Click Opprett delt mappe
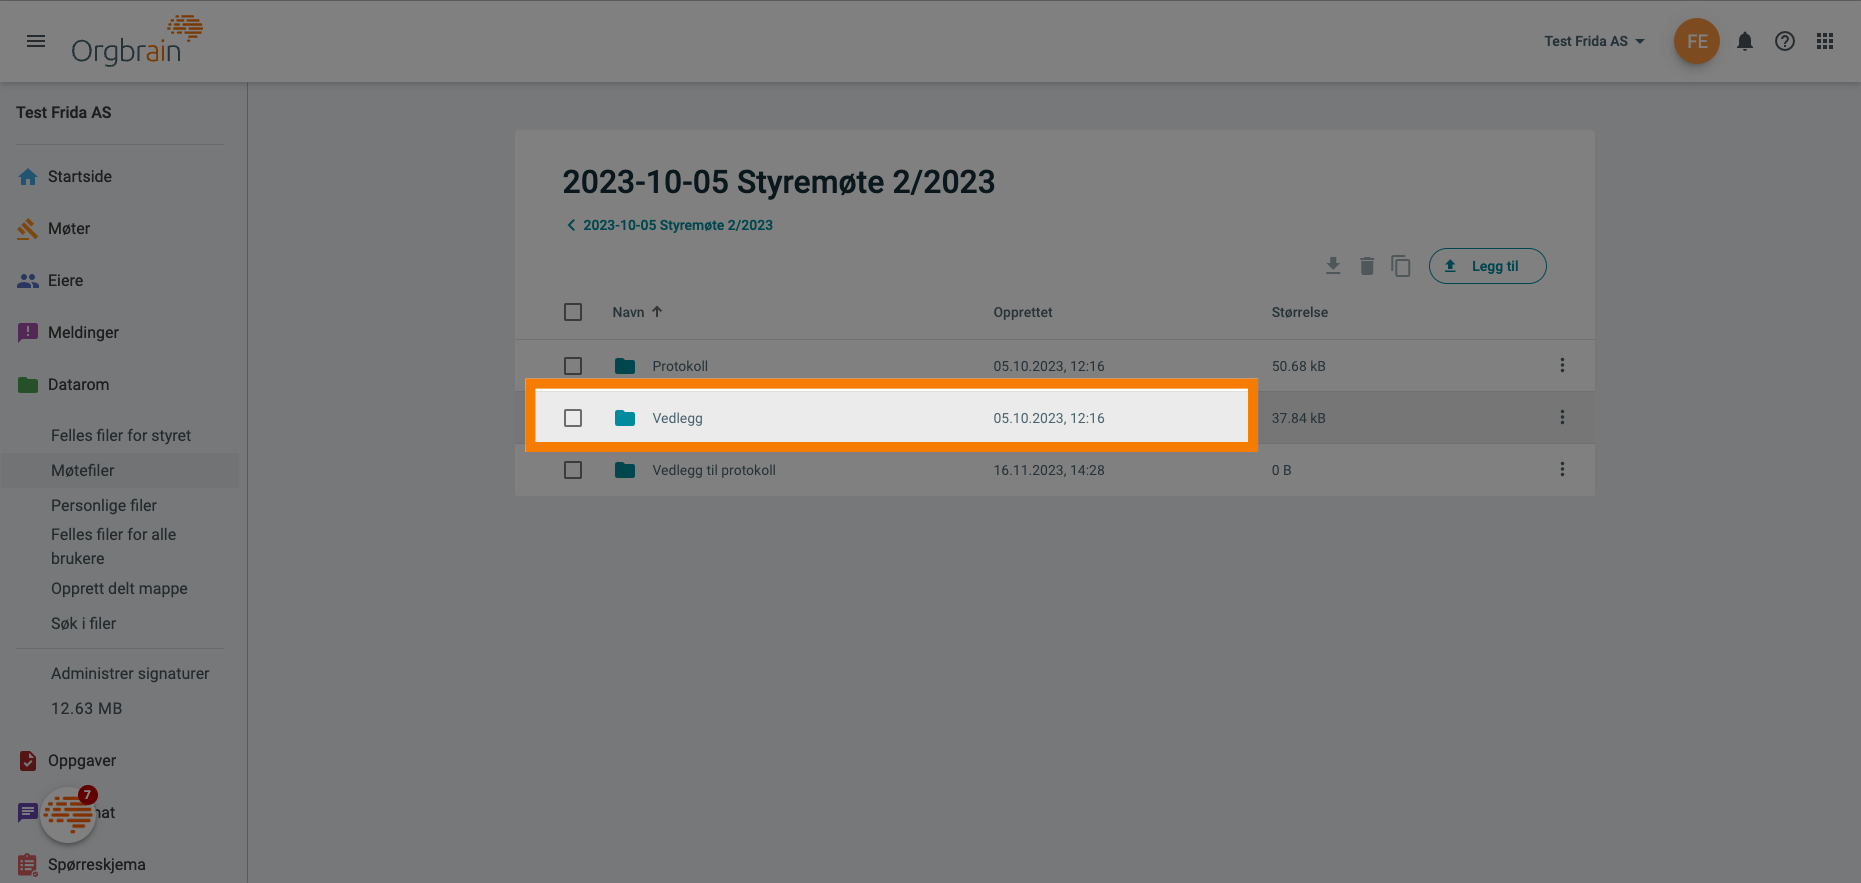 [x=119, y=589]
